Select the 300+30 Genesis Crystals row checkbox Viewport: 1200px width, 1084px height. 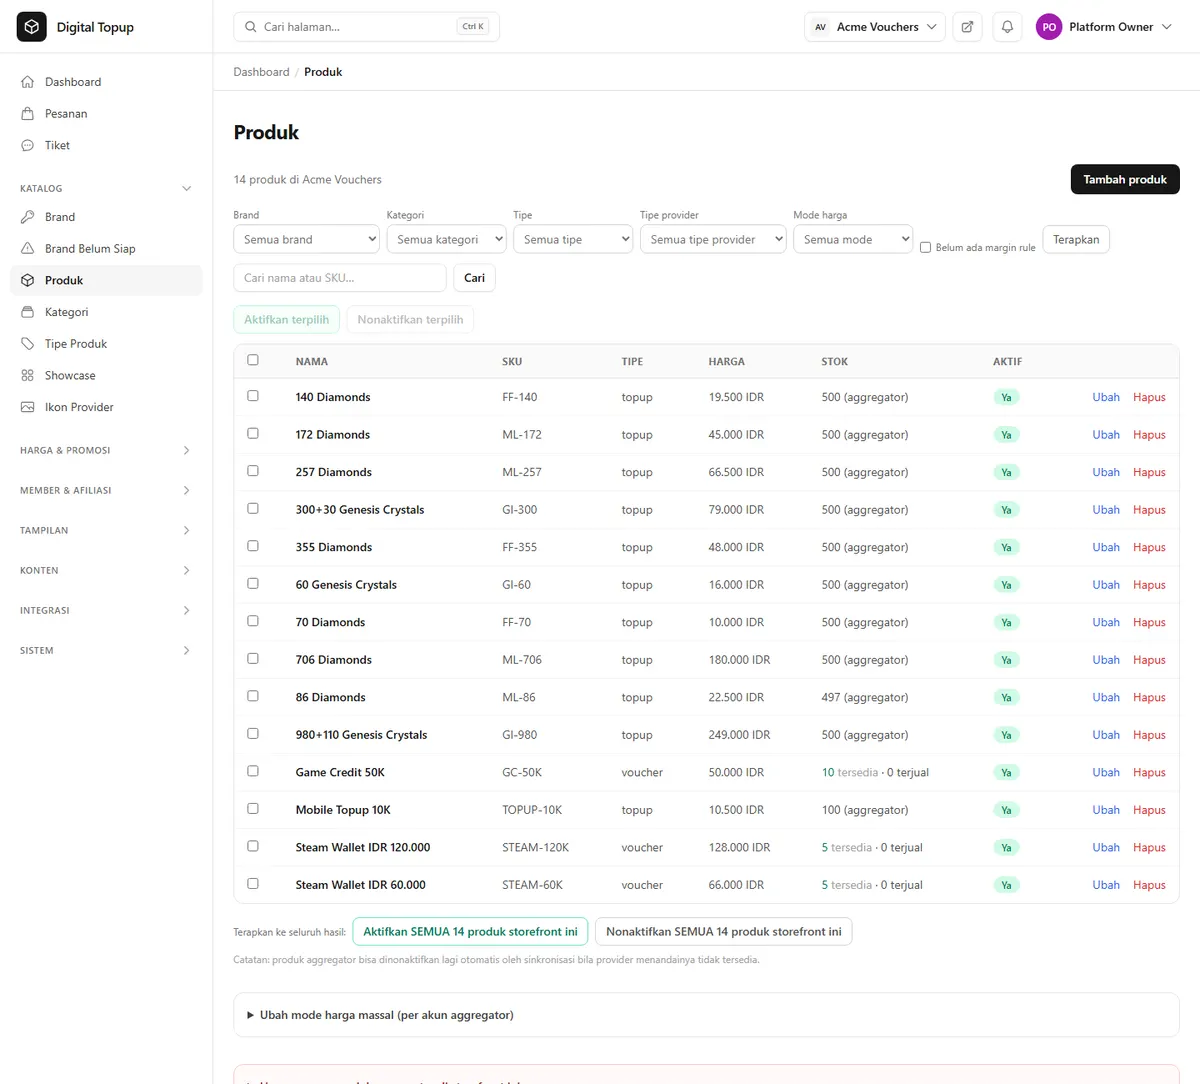[253, 508]
